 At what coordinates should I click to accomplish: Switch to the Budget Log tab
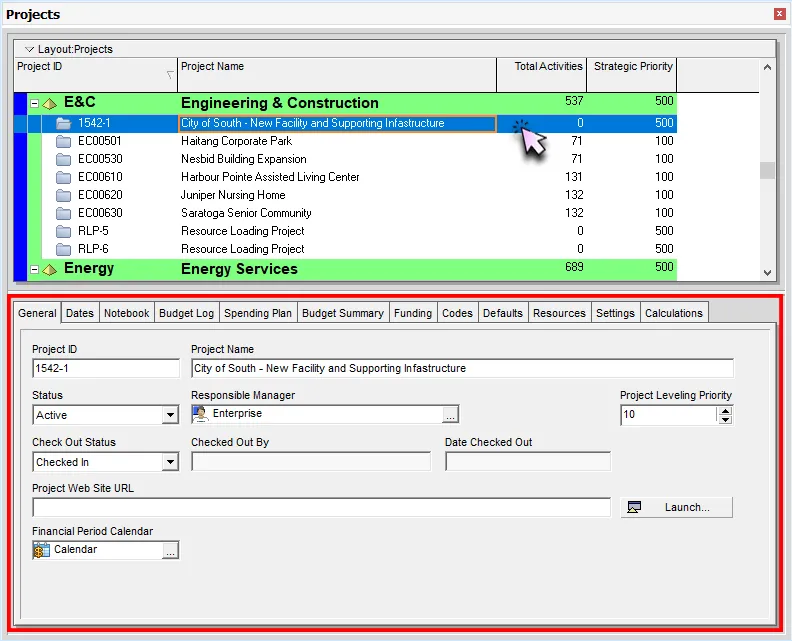[186, 313]
